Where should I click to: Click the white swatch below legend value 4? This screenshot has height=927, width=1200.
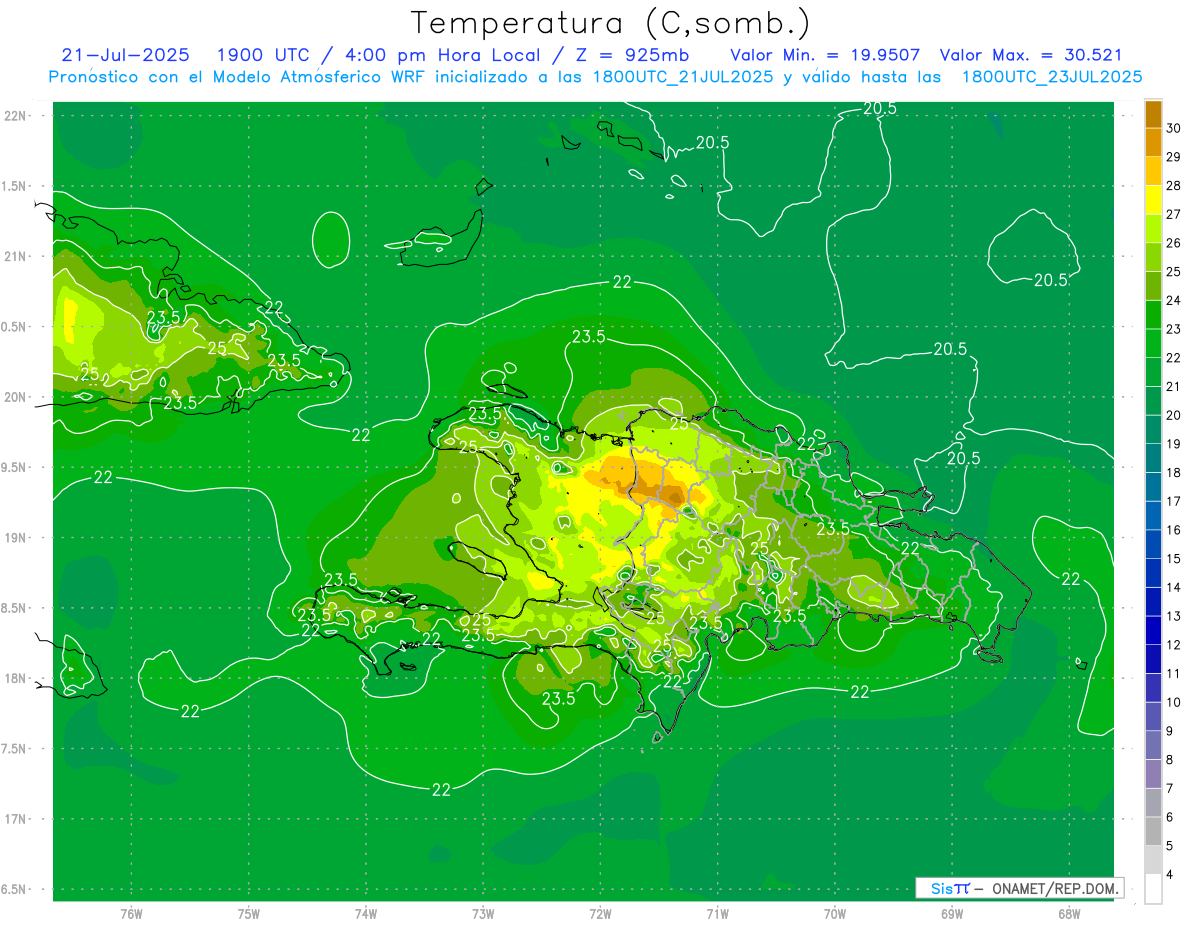(1153, 890)
